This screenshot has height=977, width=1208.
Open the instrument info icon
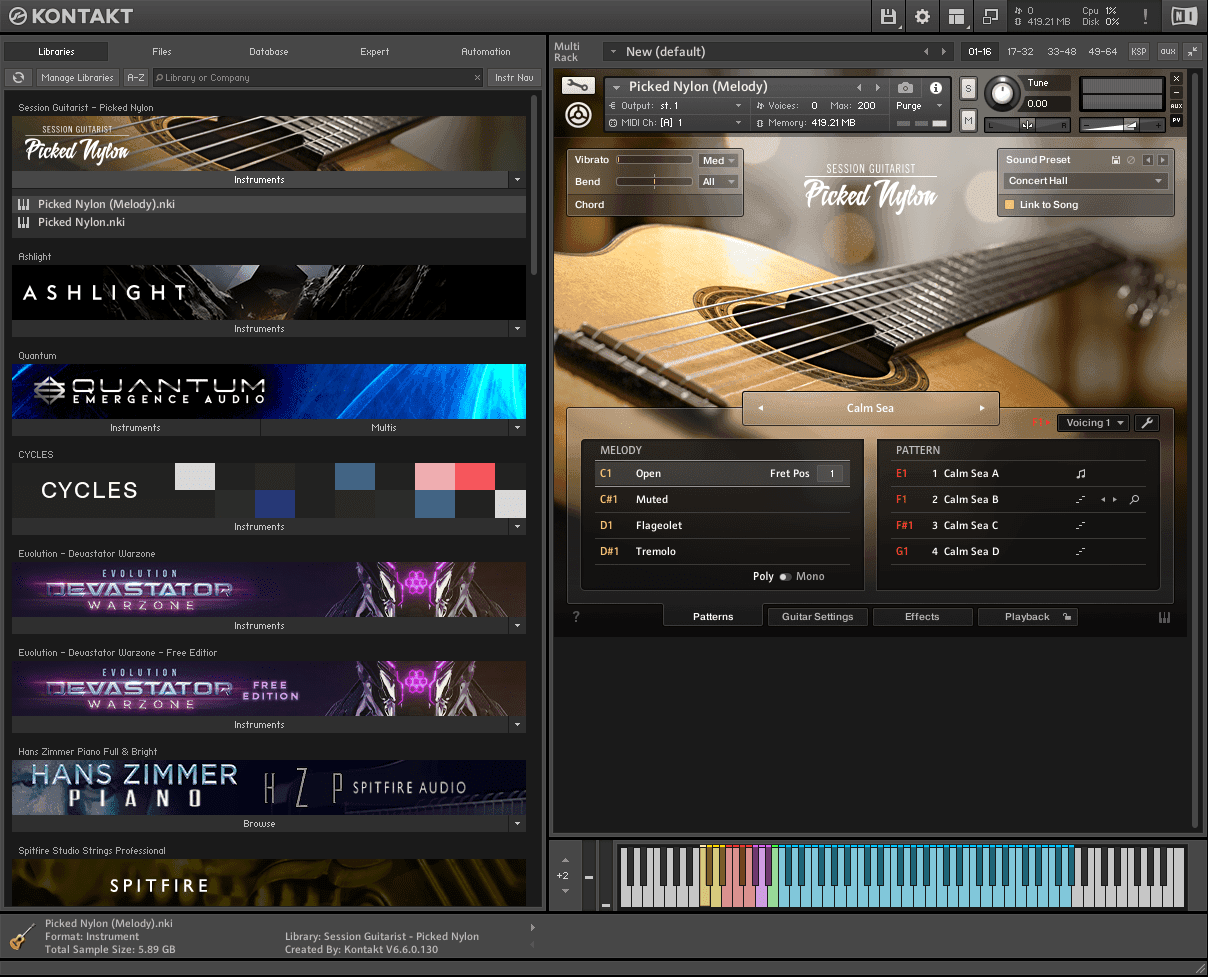(936, 88)
